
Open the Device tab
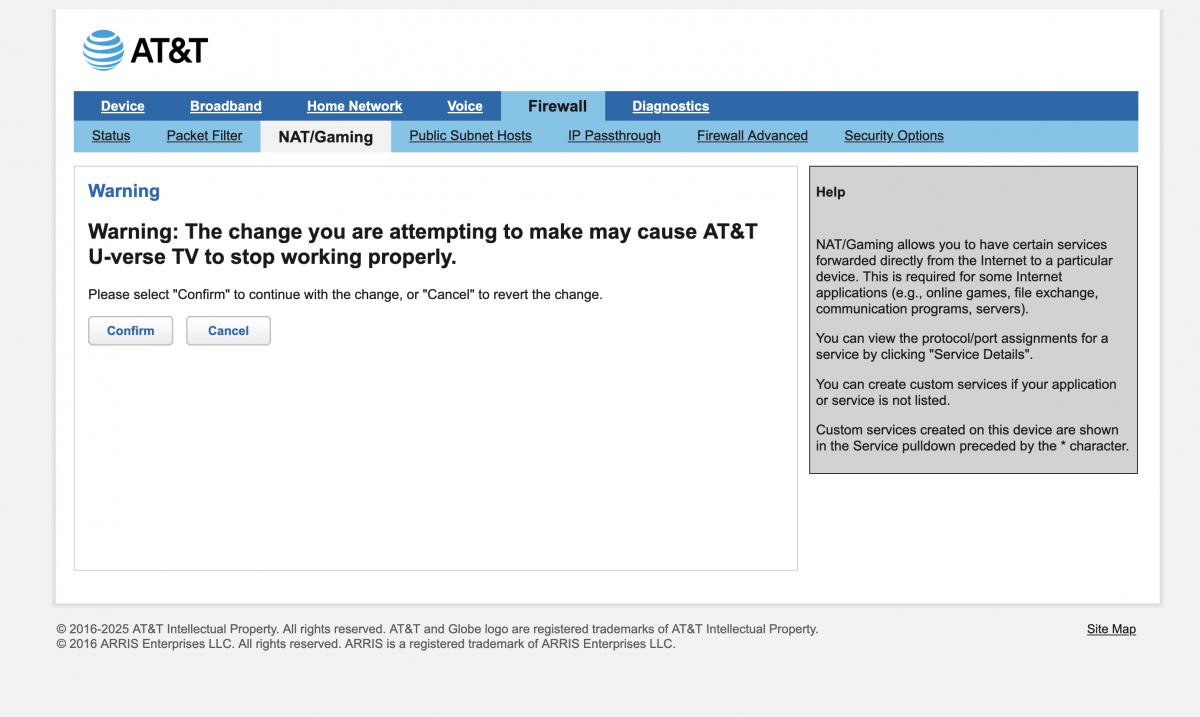click(x=123, y=106)
